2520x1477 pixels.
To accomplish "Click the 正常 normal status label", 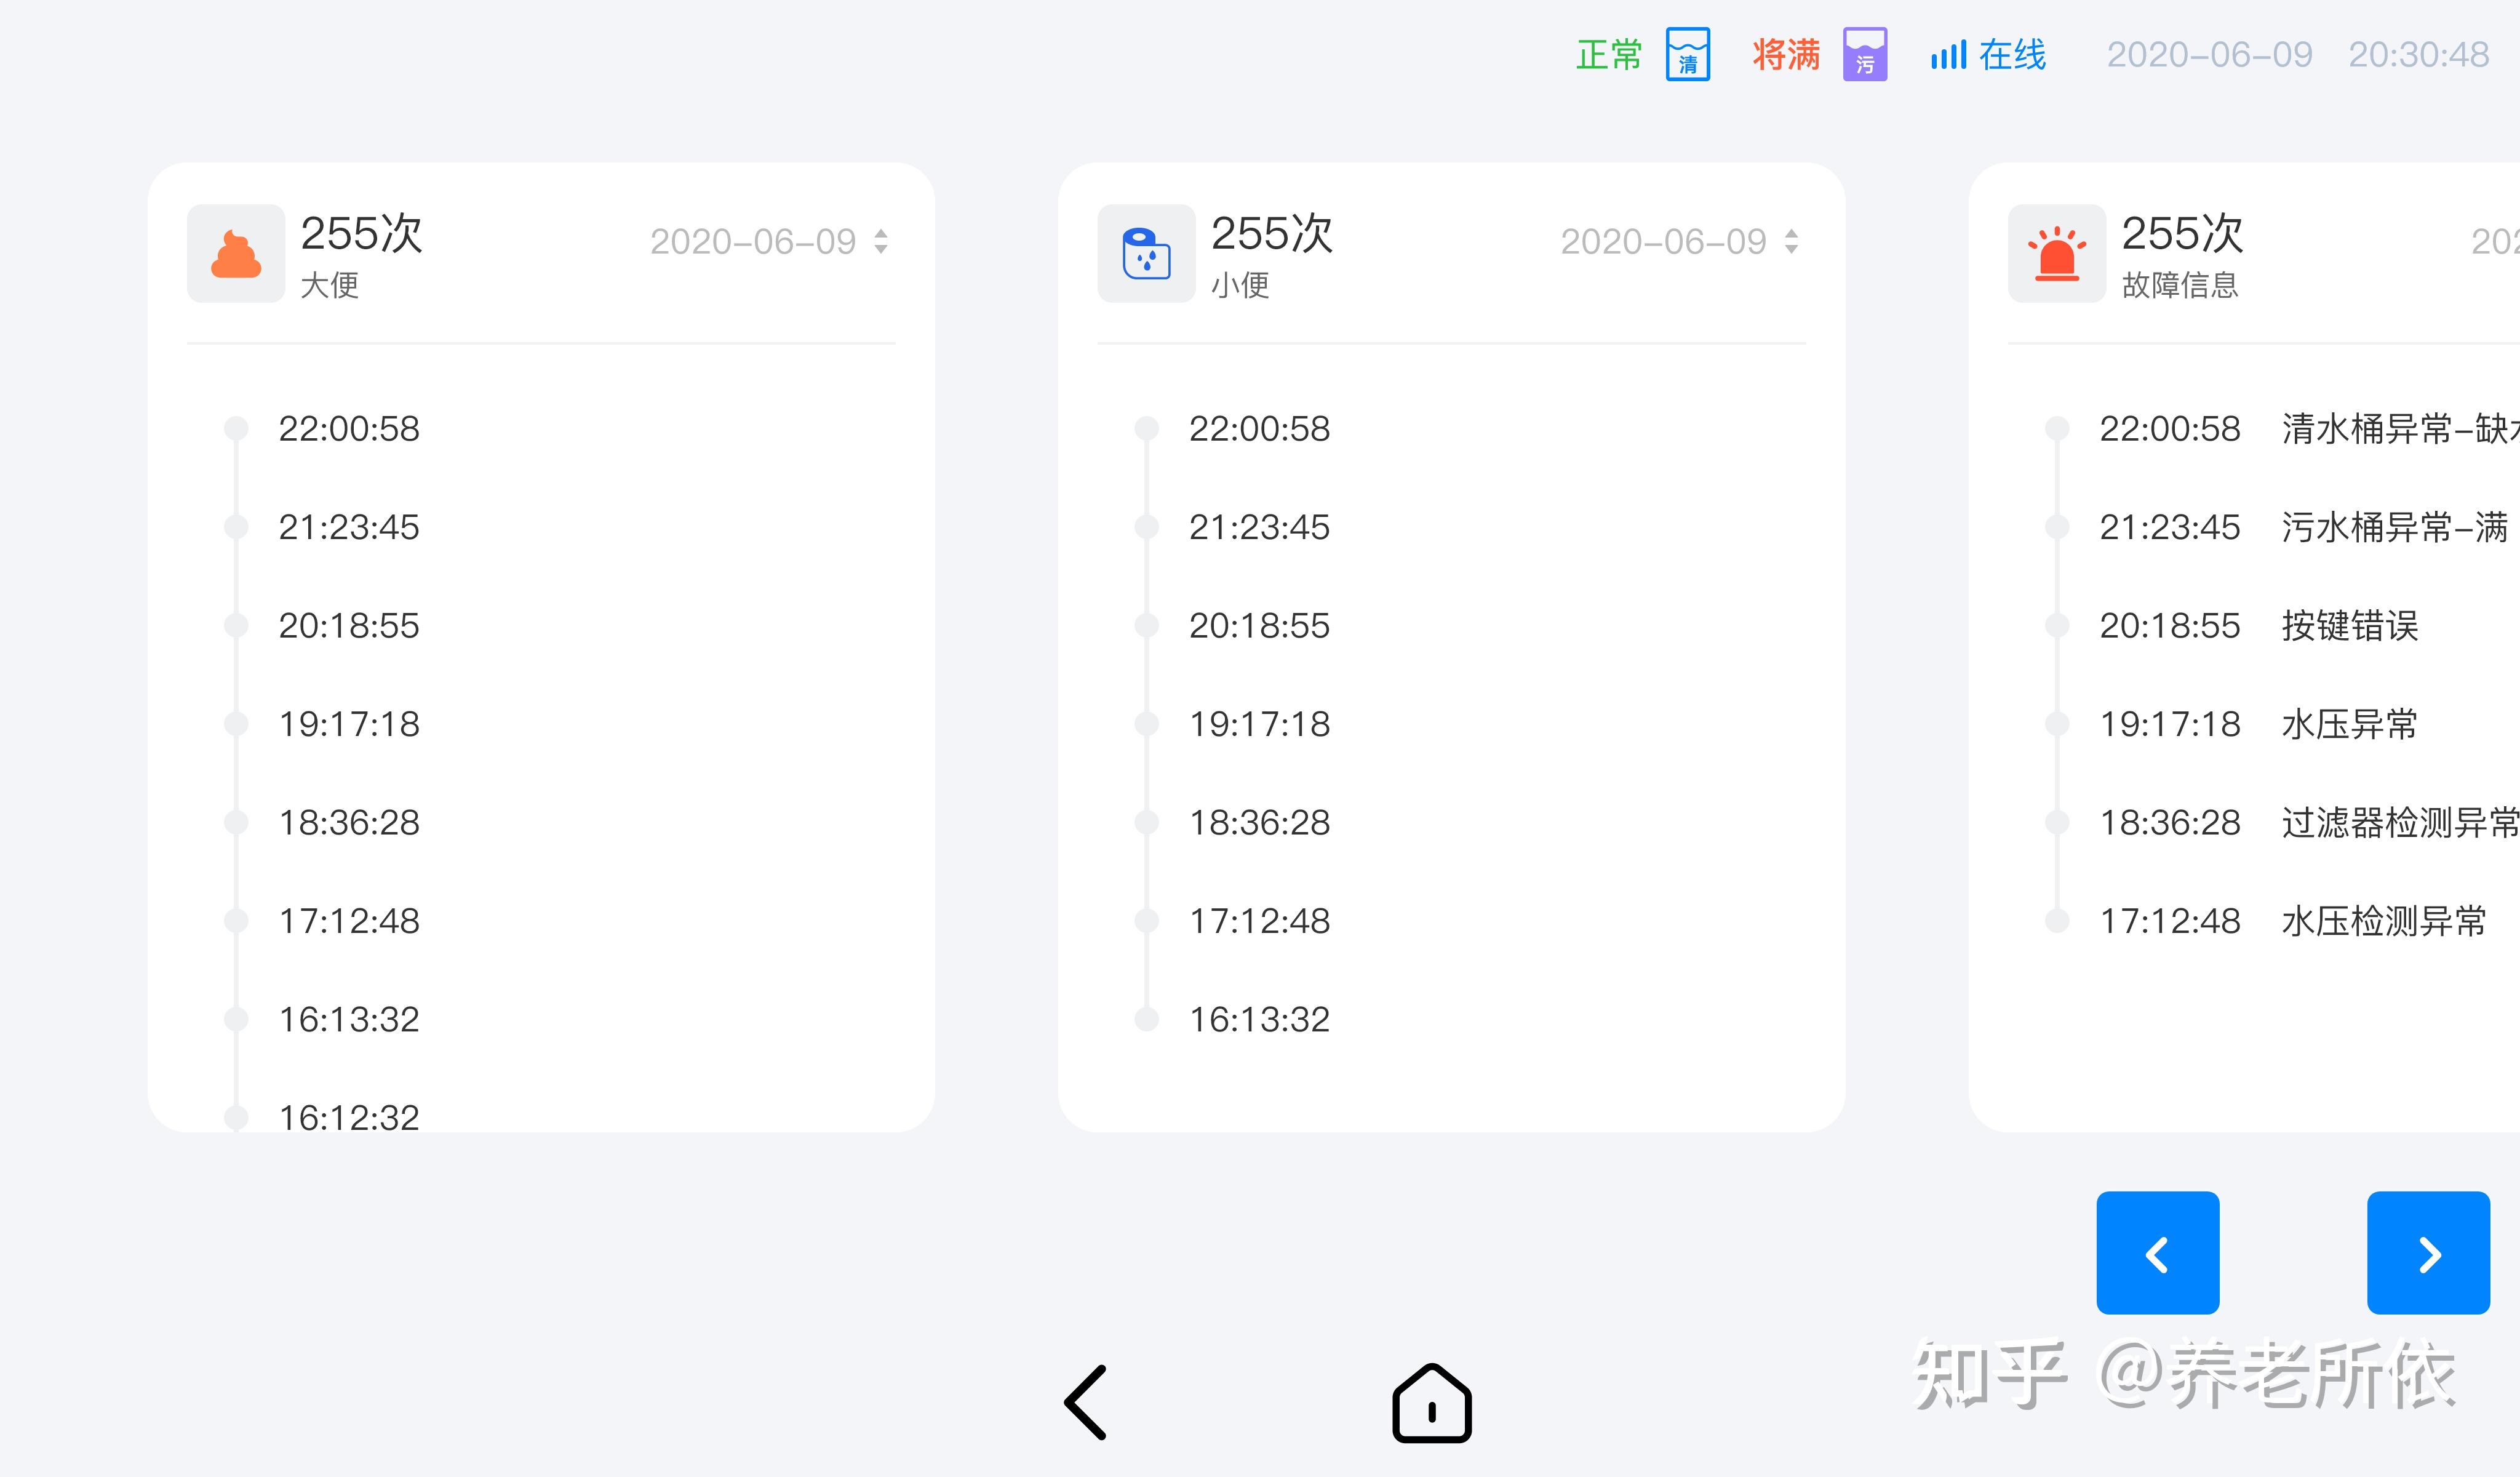I will point(1608,55).
